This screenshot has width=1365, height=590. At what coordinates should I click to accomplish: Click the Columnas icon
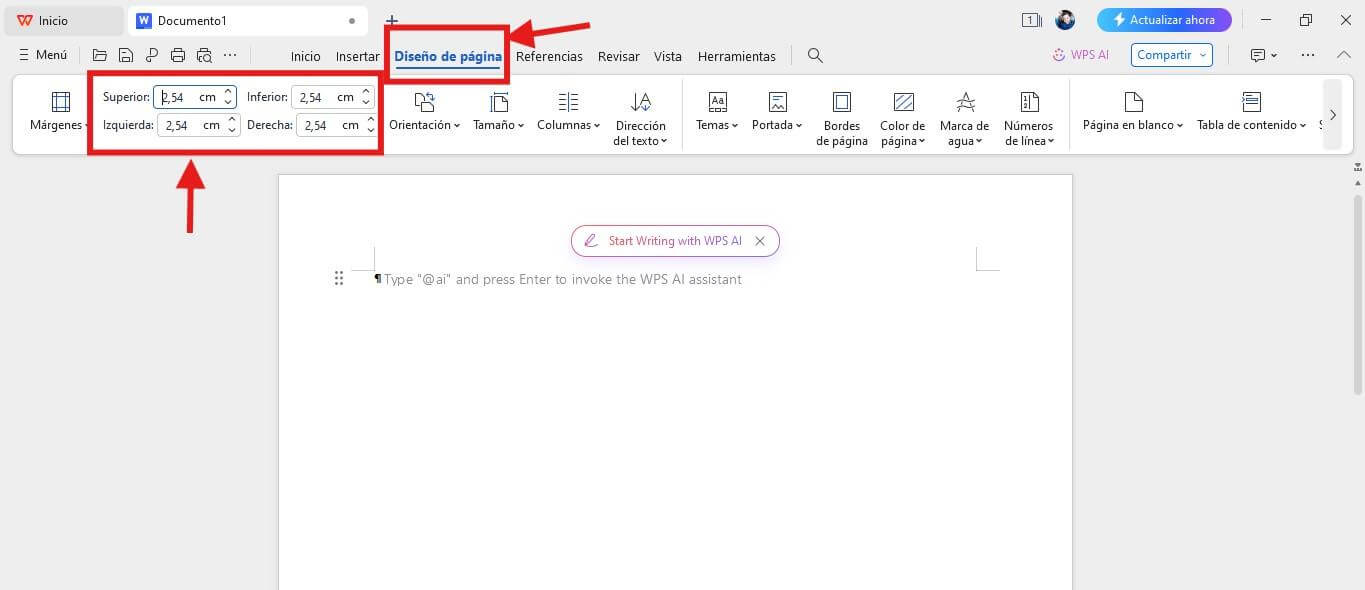click(x=567, y=101)
